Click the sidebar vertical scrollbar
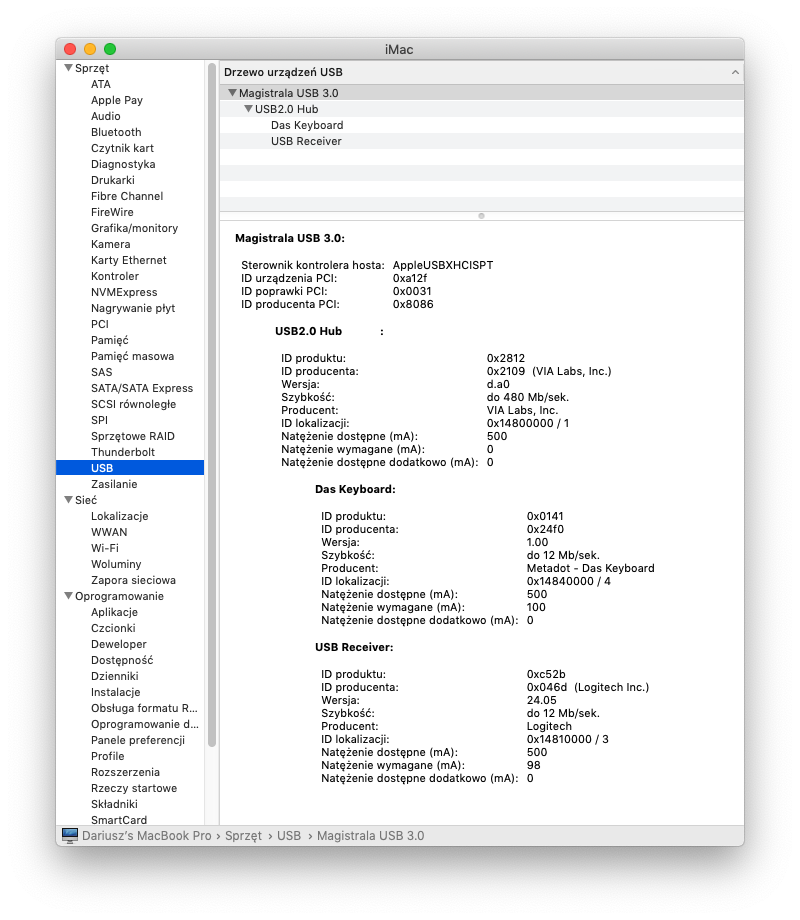800x920 pixels. point(212,400)
